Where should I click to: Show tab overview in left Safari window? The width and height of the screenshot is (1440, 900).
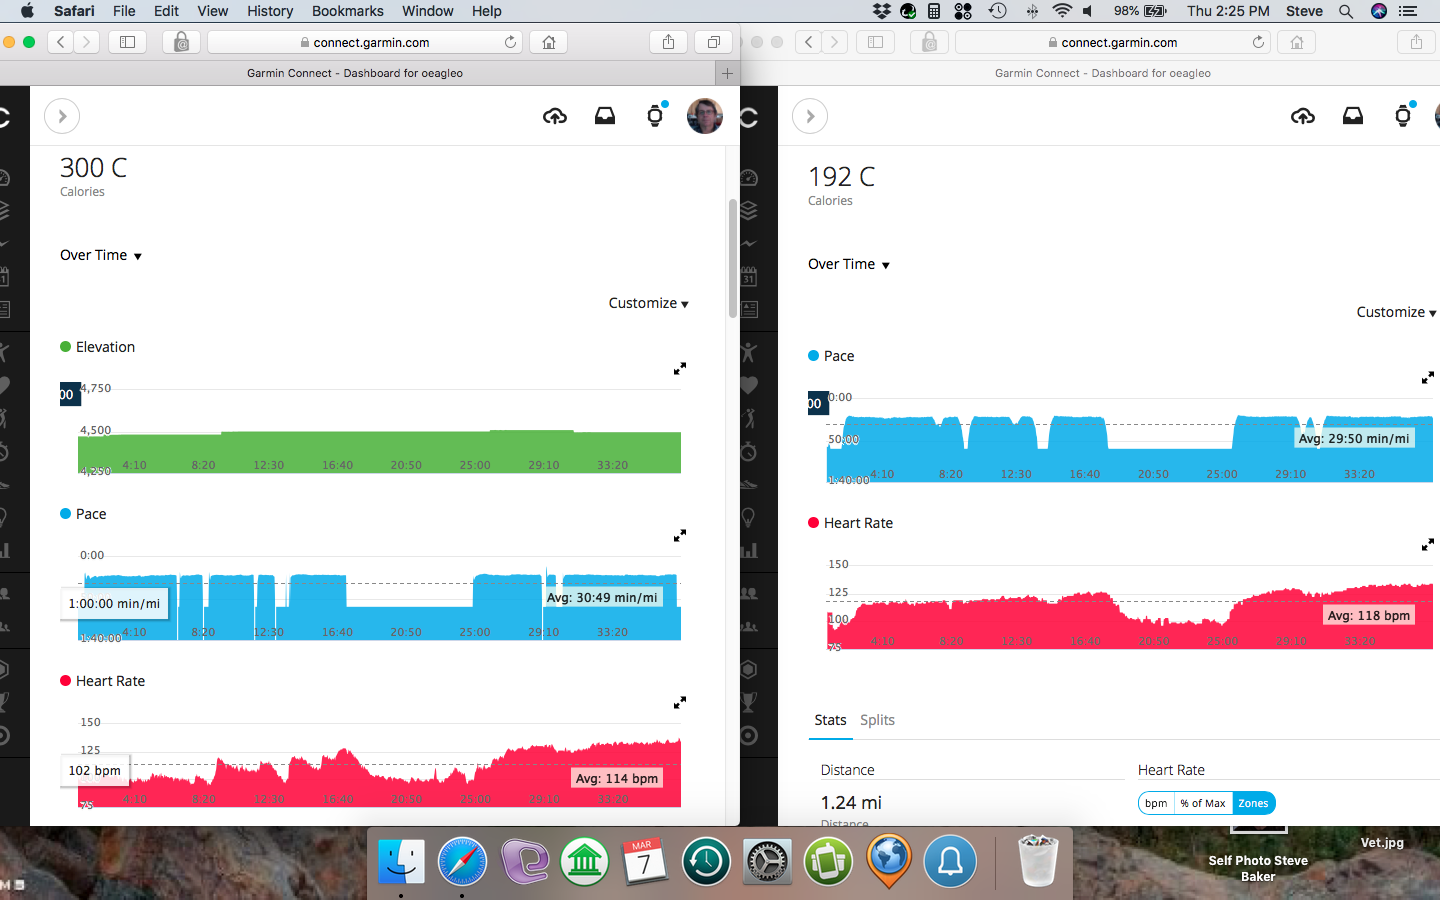(714, 42)
